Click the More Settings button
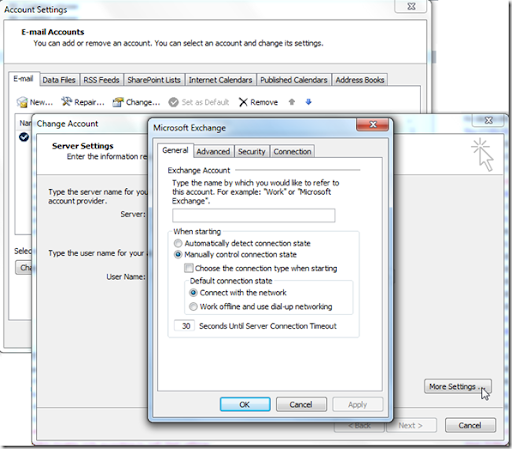The image size is (512, 449). [457, 386]
